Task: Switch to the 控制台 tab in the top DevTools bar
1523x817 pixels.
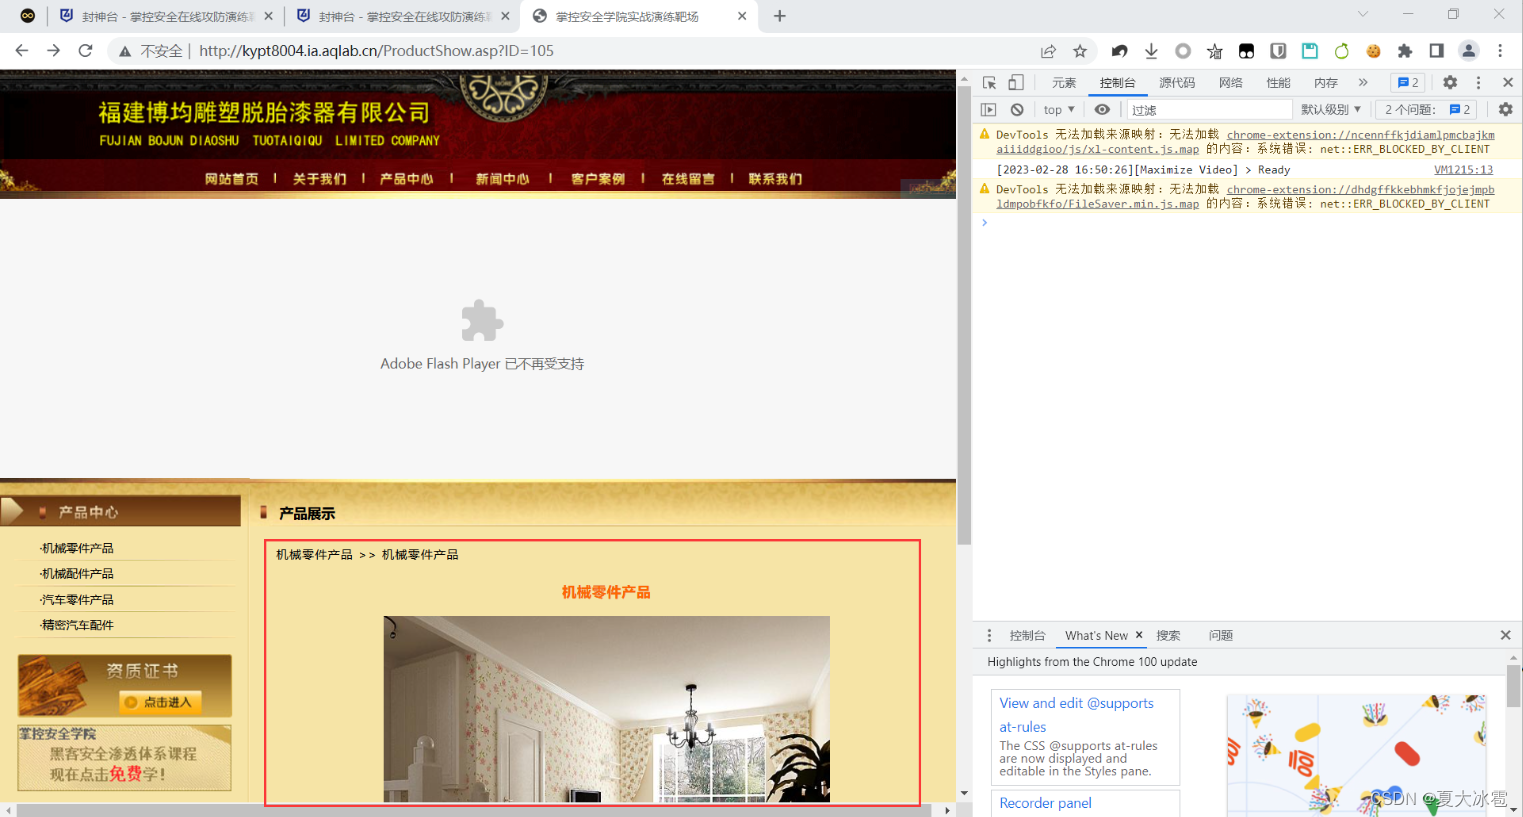Action: pyautogui.click(x=1117, y=83)
